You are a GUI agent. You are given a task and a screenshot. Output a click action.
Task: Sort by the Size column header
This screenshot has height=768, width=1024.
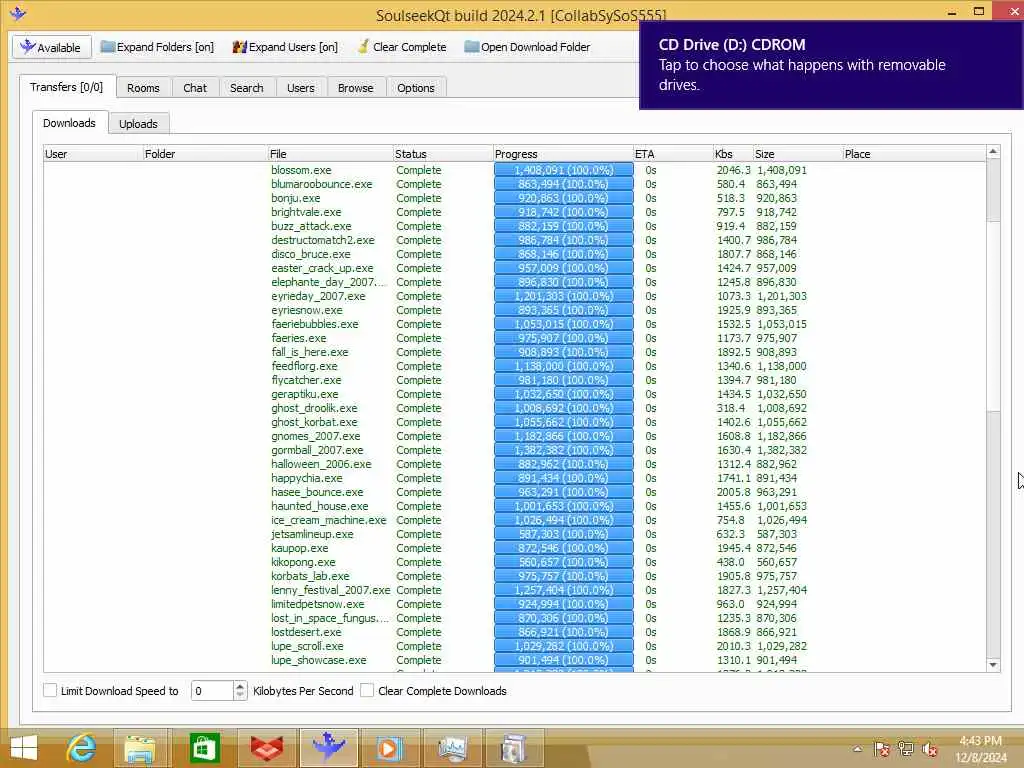click(x=797, y=154)
